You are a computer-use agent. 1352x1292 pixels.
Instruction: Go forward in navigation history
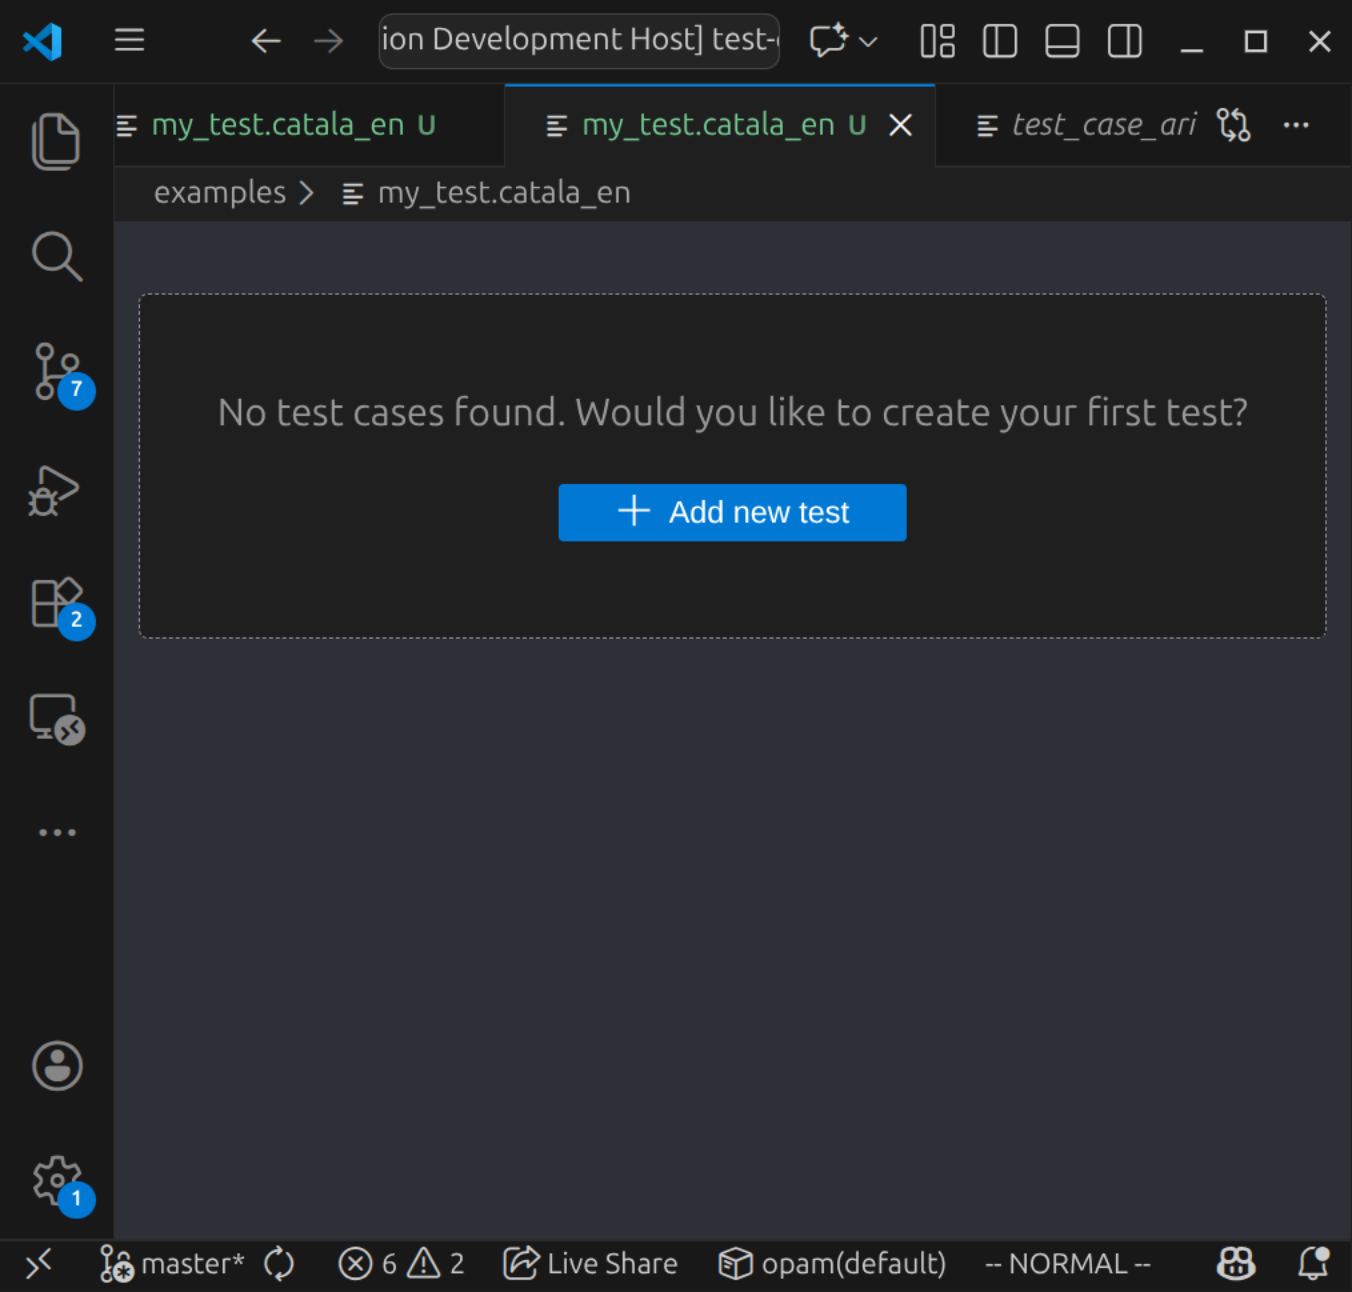[x=328, y=41]
